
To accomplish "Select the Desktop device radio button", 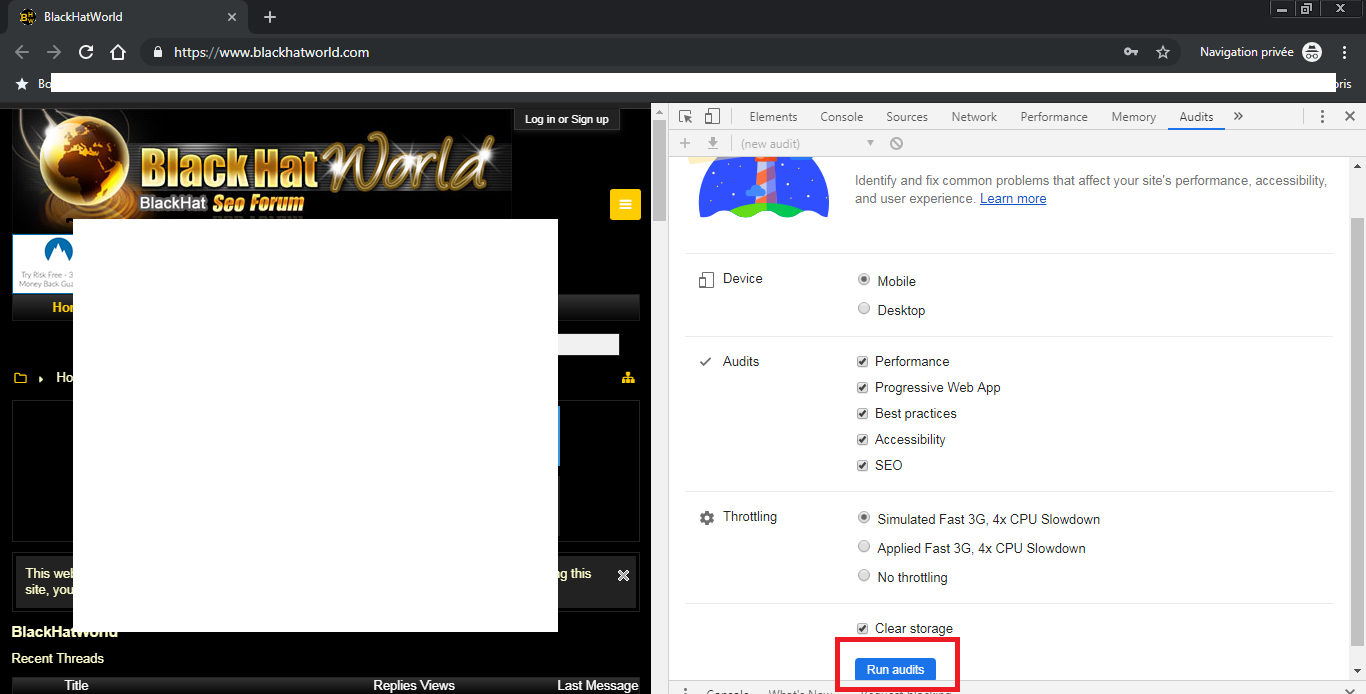I will click(x=864, y=309).
